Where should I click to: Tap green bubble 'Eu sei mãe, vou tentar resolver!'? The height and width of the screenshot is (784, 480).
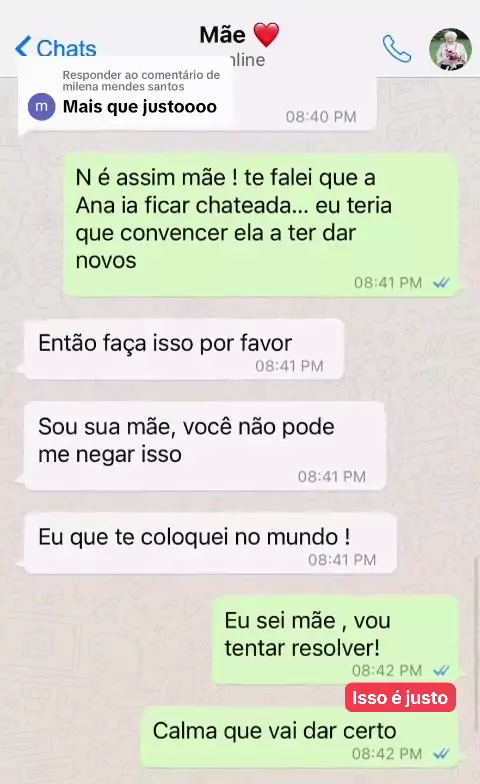pyautogui.click(x=336, y=640)
